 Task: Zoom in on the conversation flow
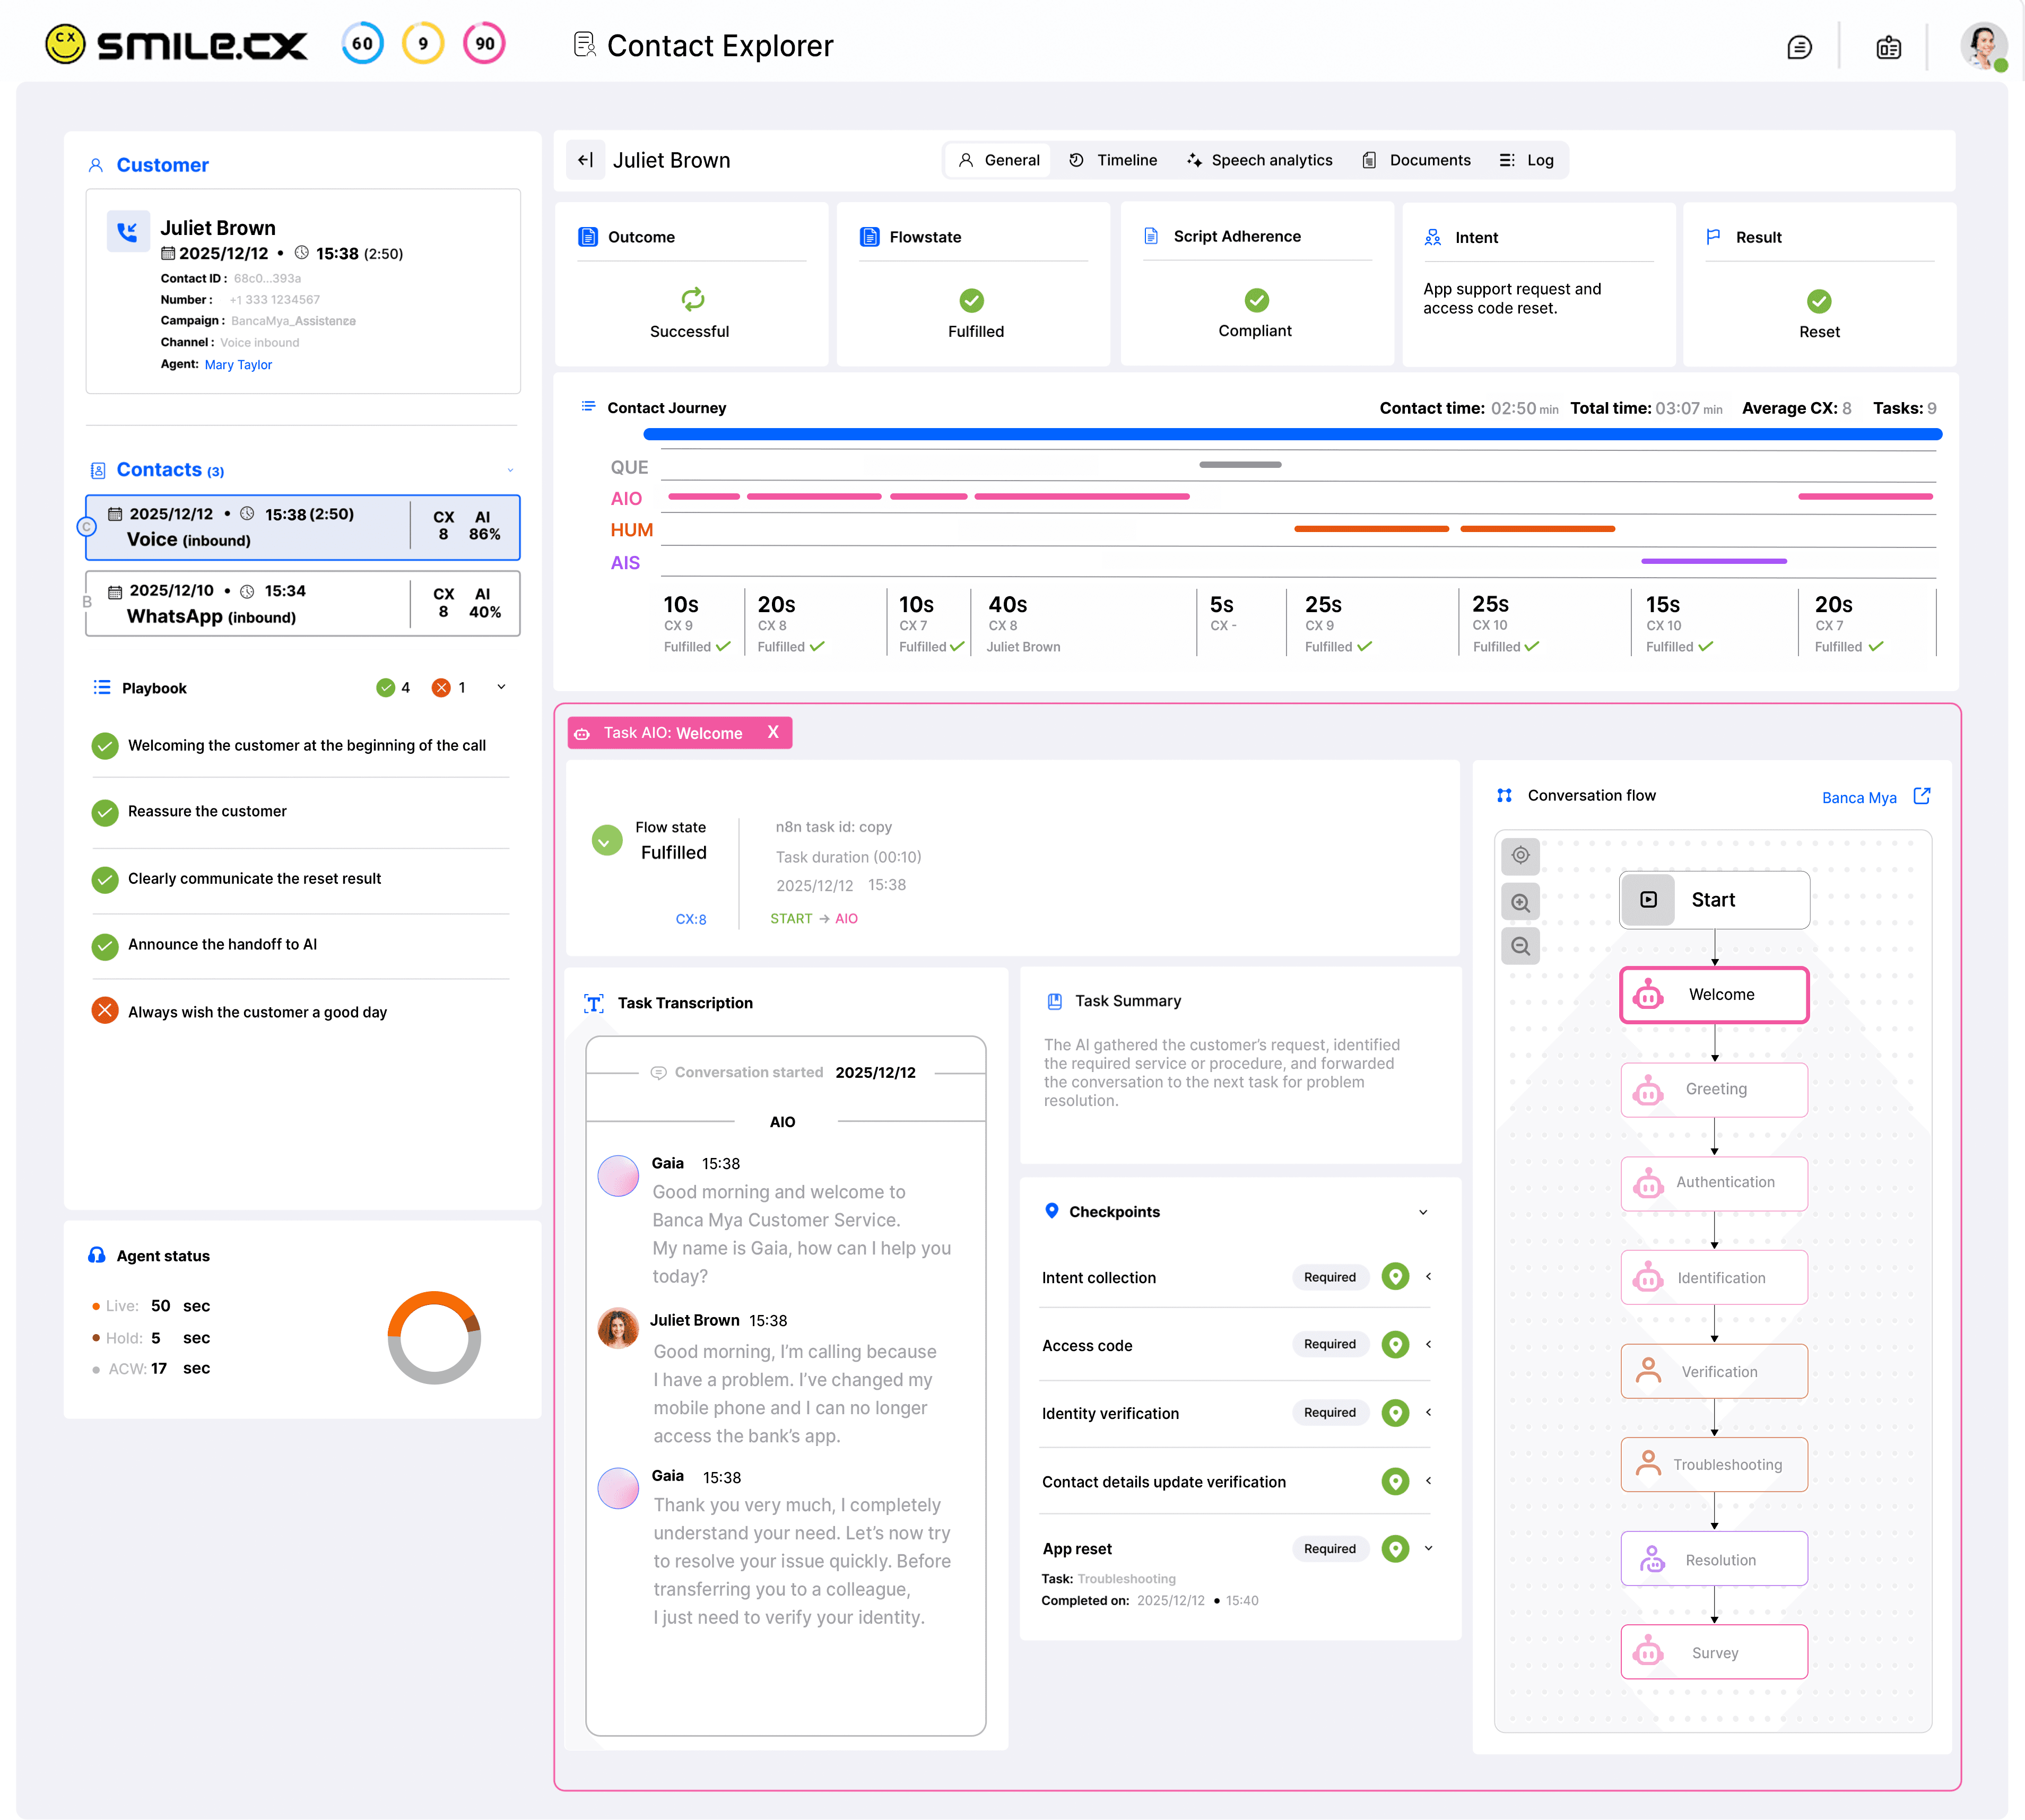[x=1520, y=902]
